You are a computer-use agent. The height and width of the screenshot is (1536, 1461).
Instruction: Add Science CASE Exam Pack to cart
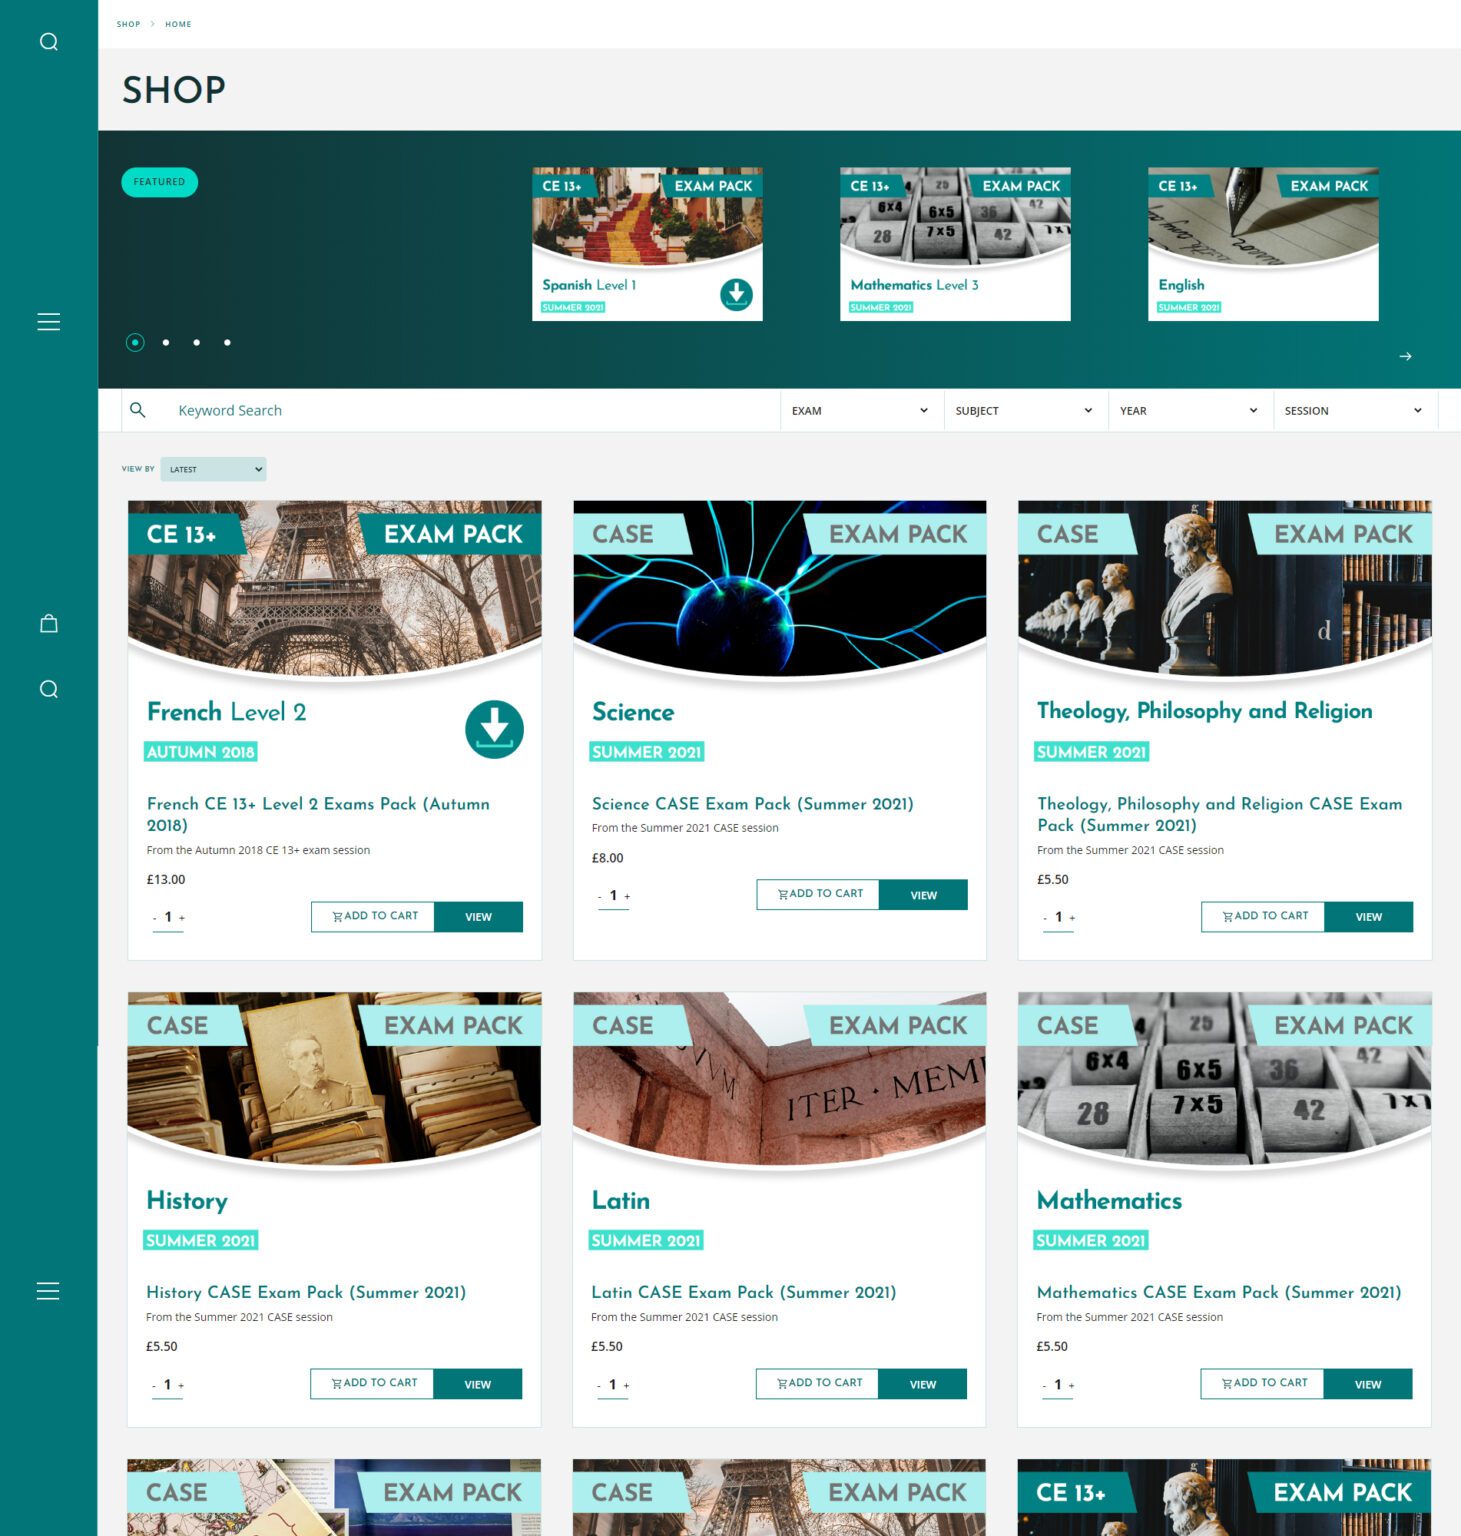click(818, 894)
